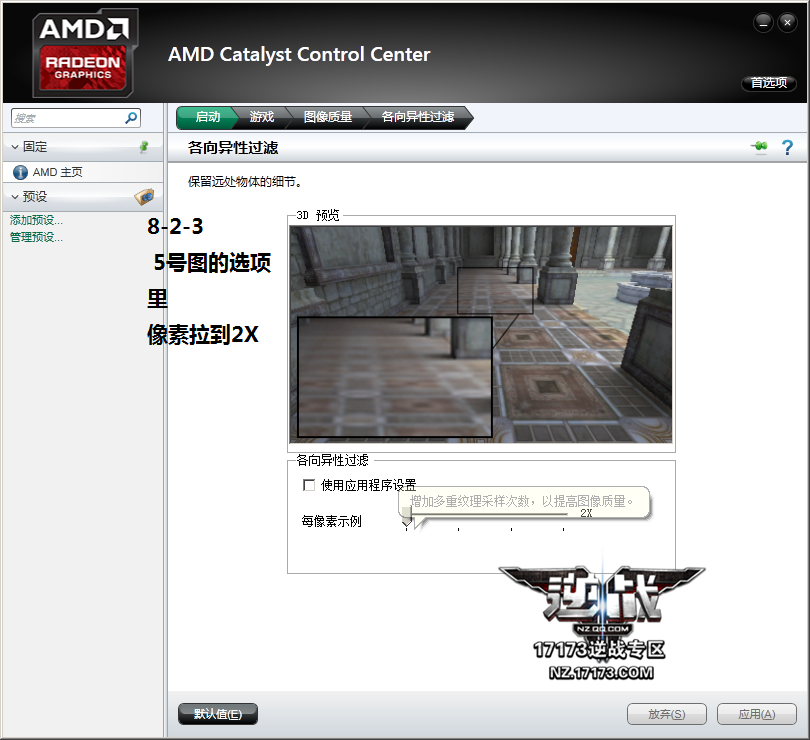
Task: Click the AMD Radeon Graphics logo
Action: pyautogui.click(x=85, y=53)
